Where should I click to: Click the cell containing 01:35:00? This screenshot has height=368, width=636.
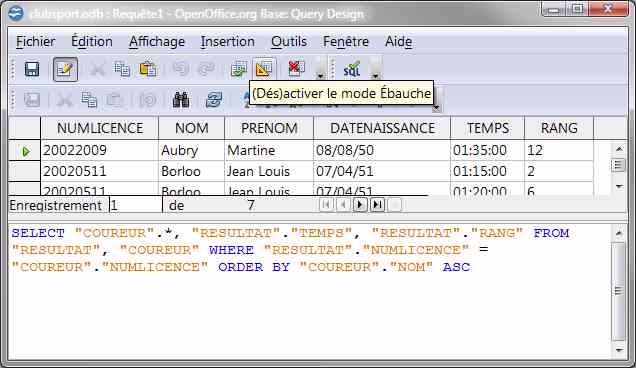pyautogui.click(x=488, y=151)
